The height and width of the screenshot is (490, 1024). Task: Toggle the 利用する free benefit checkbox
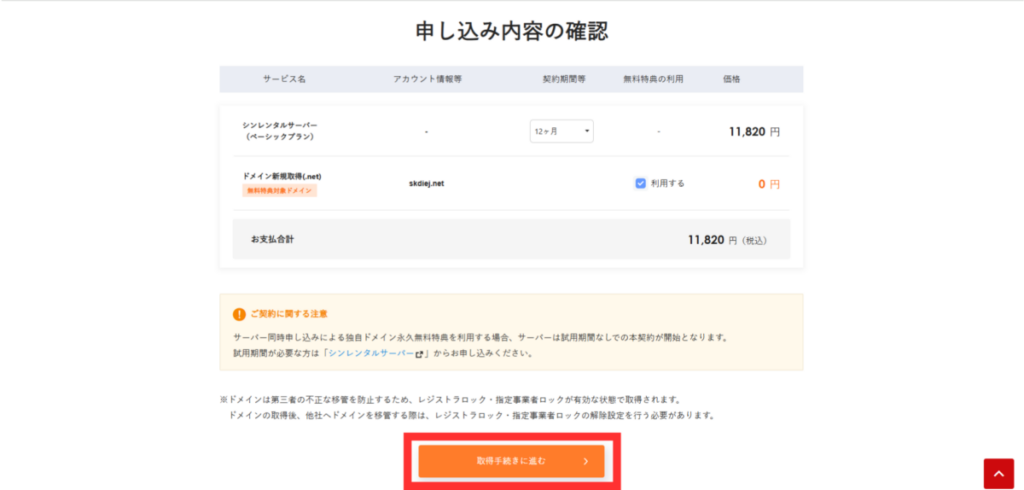(x=641, y=184)
